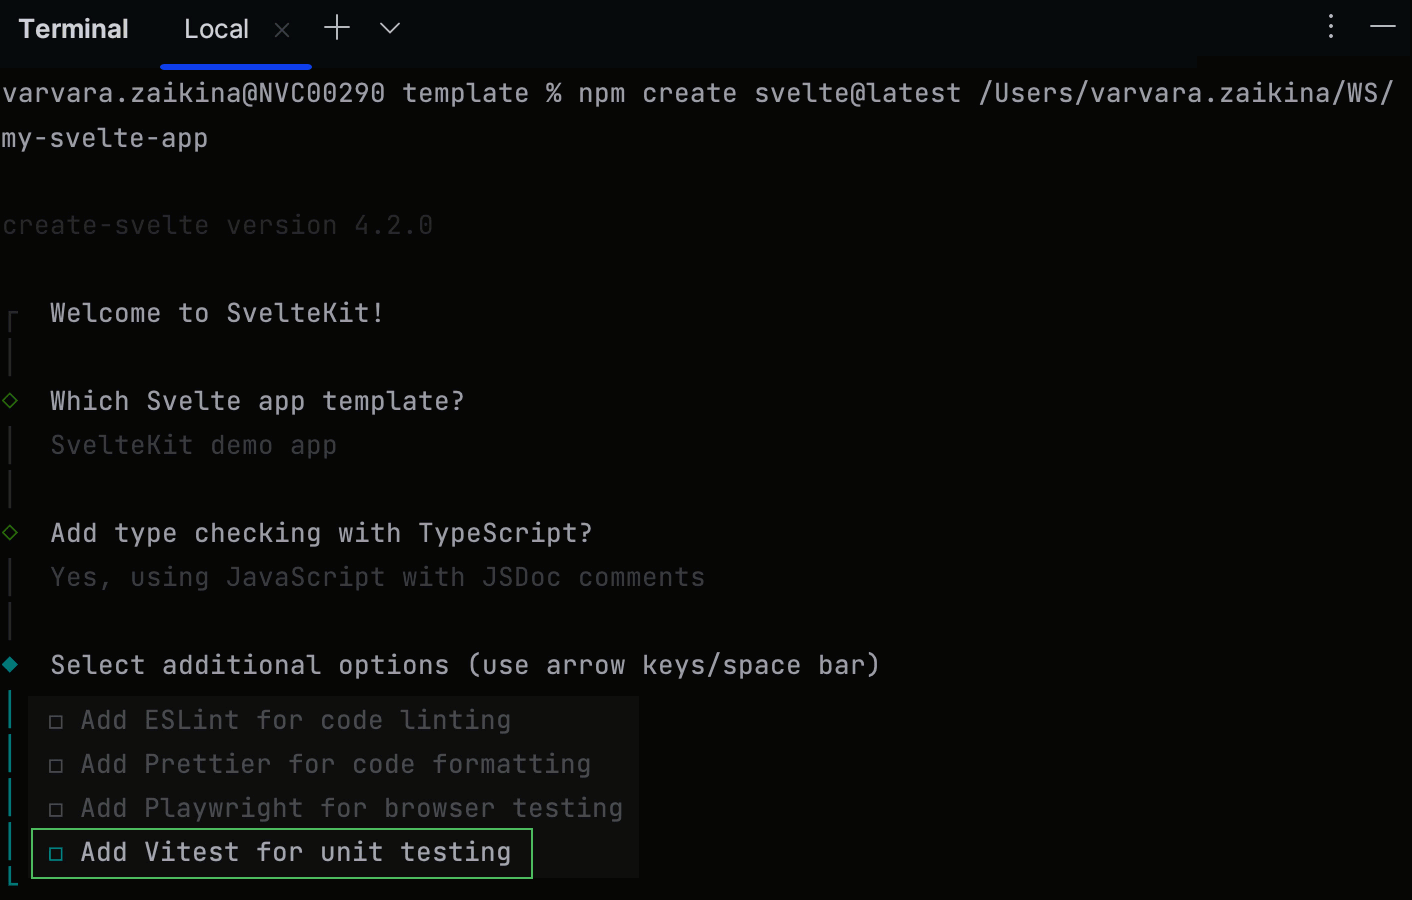
Task: Enable the Playwright browser testing checkbox
Action: (x=55, y=807)
